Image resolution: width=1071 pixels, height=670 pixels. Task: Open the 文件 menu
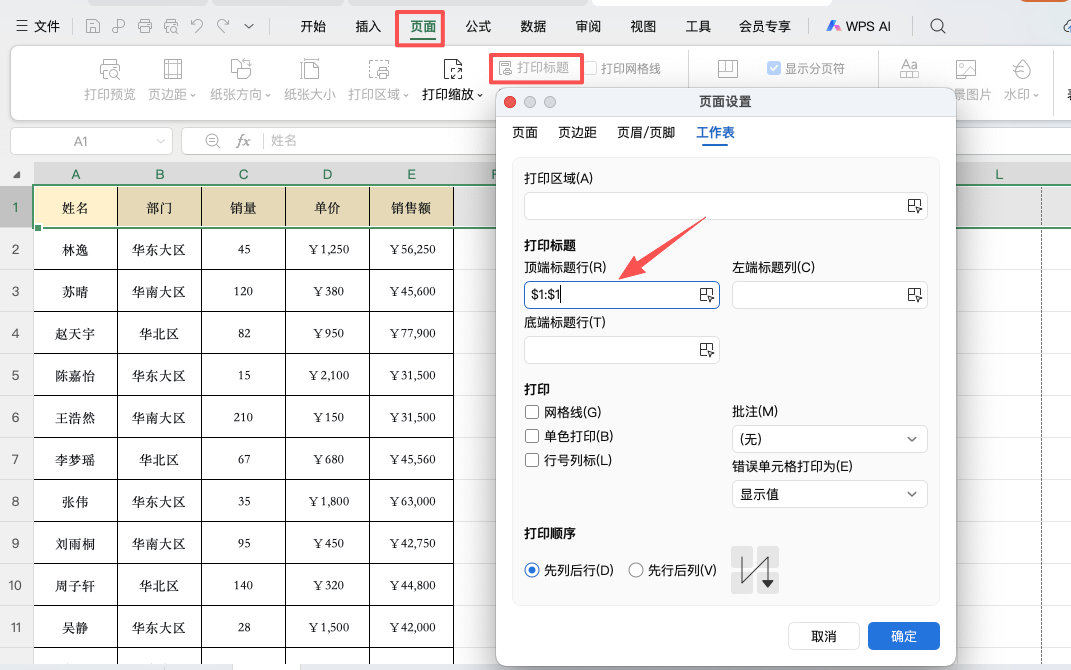38,26
